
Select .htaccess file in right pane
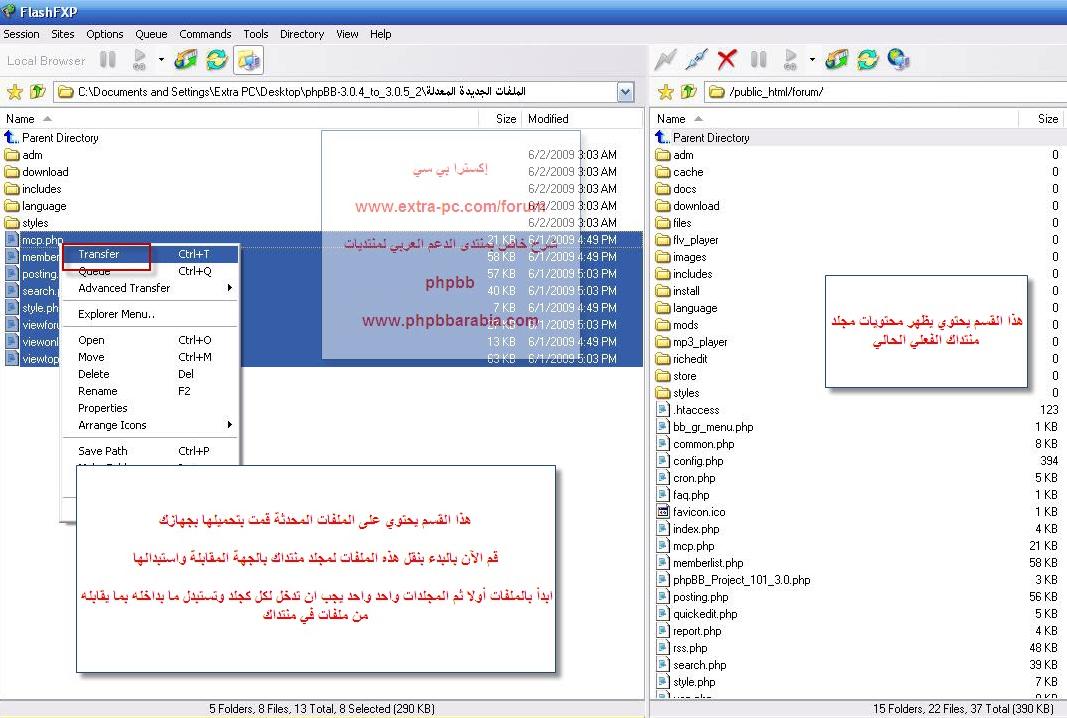pos(688,410)
